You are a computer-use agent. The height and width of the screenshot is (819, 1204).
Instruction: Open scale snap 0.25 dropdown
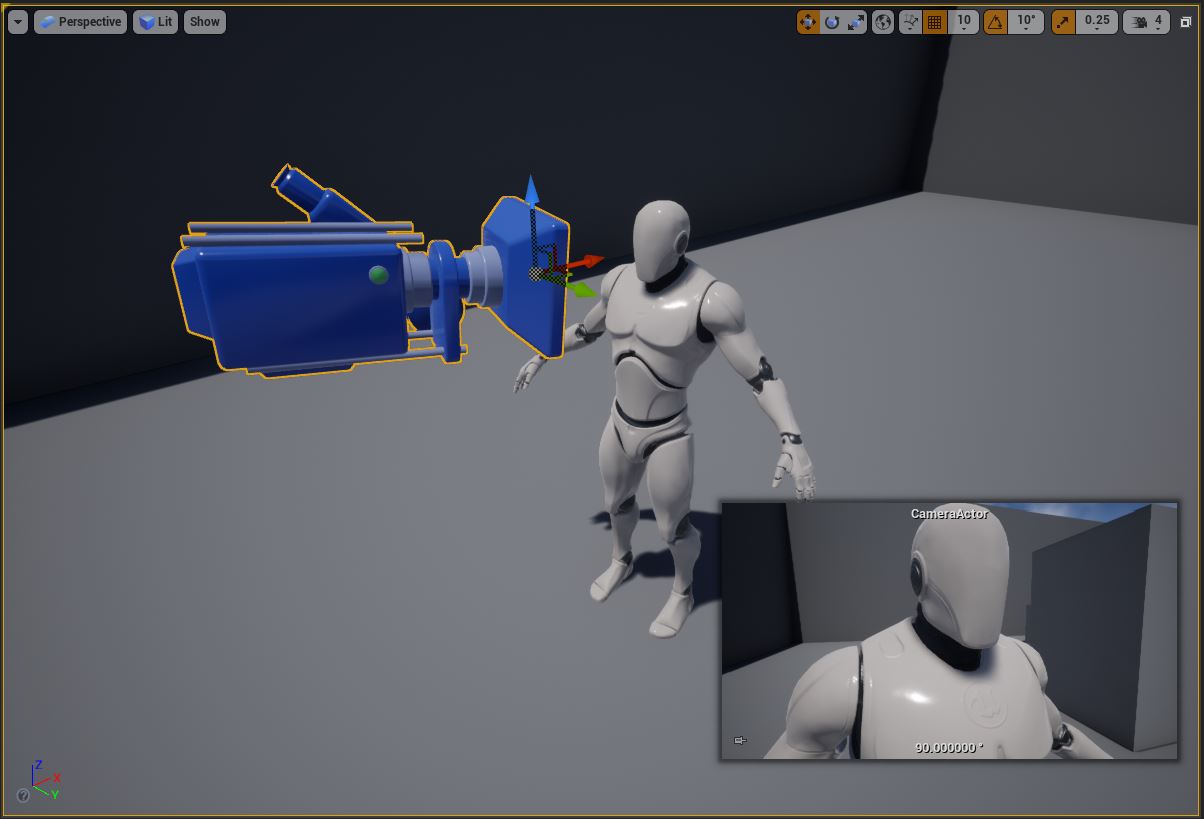click(1097, 22)
